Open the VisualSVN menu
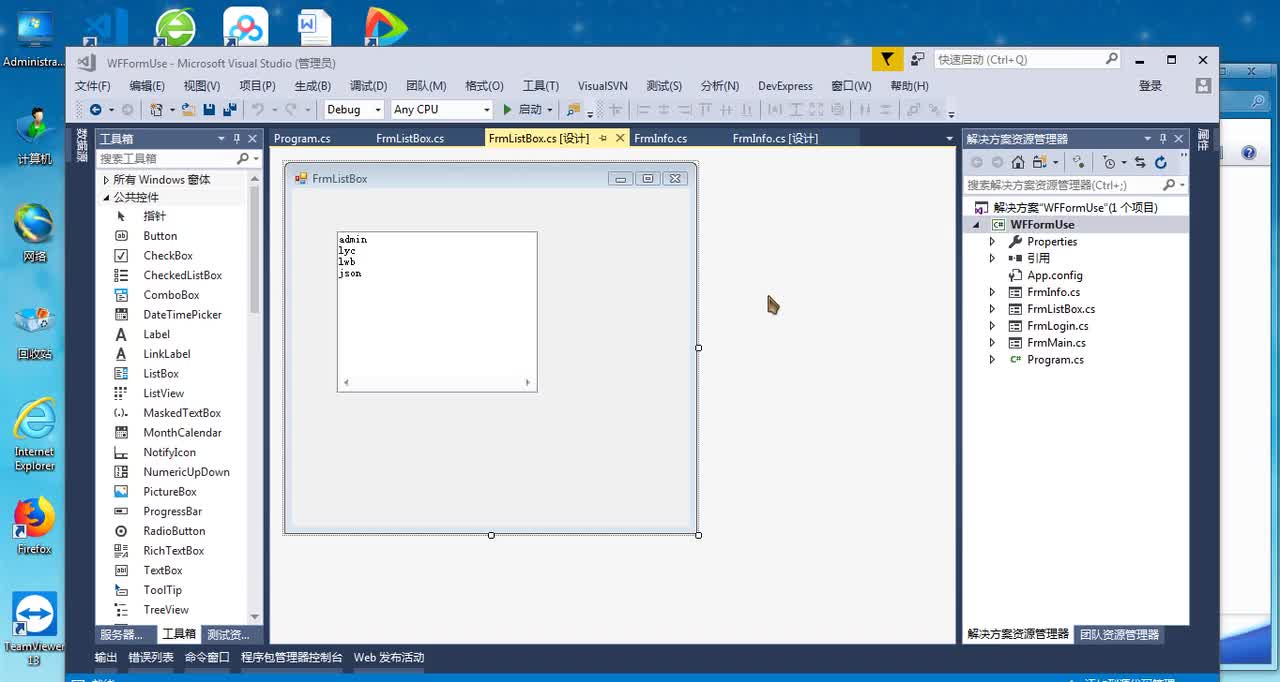The width and height of the screenshot is (1280, 682). click(x=603, y=86)
